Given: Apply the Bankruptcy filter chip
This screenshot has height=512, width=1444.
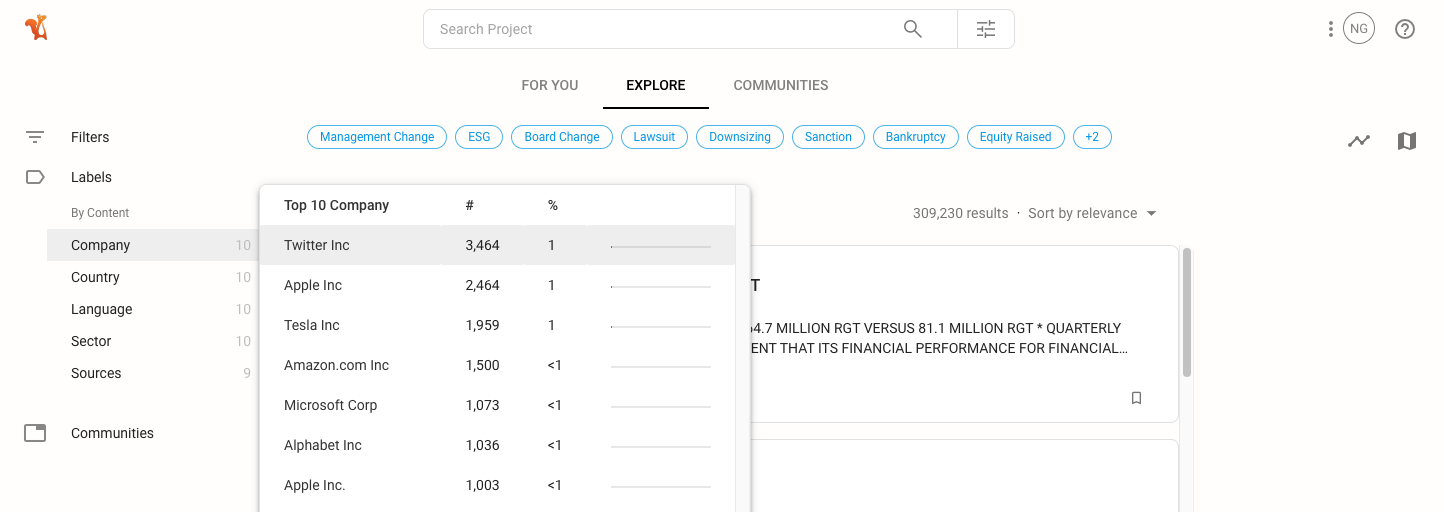Looking at the screenshot, I should point(916,137).
